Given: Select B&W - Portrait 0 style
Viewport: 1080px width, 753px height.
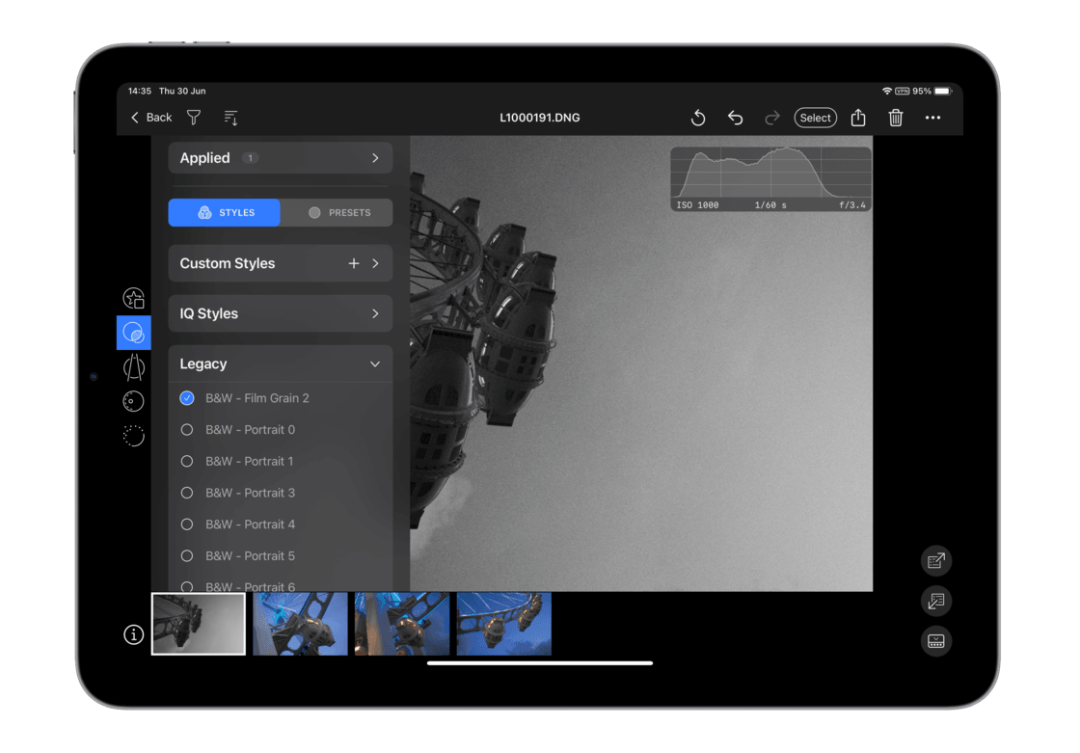Looking at the screenshot, I should [x=187, y=430].
